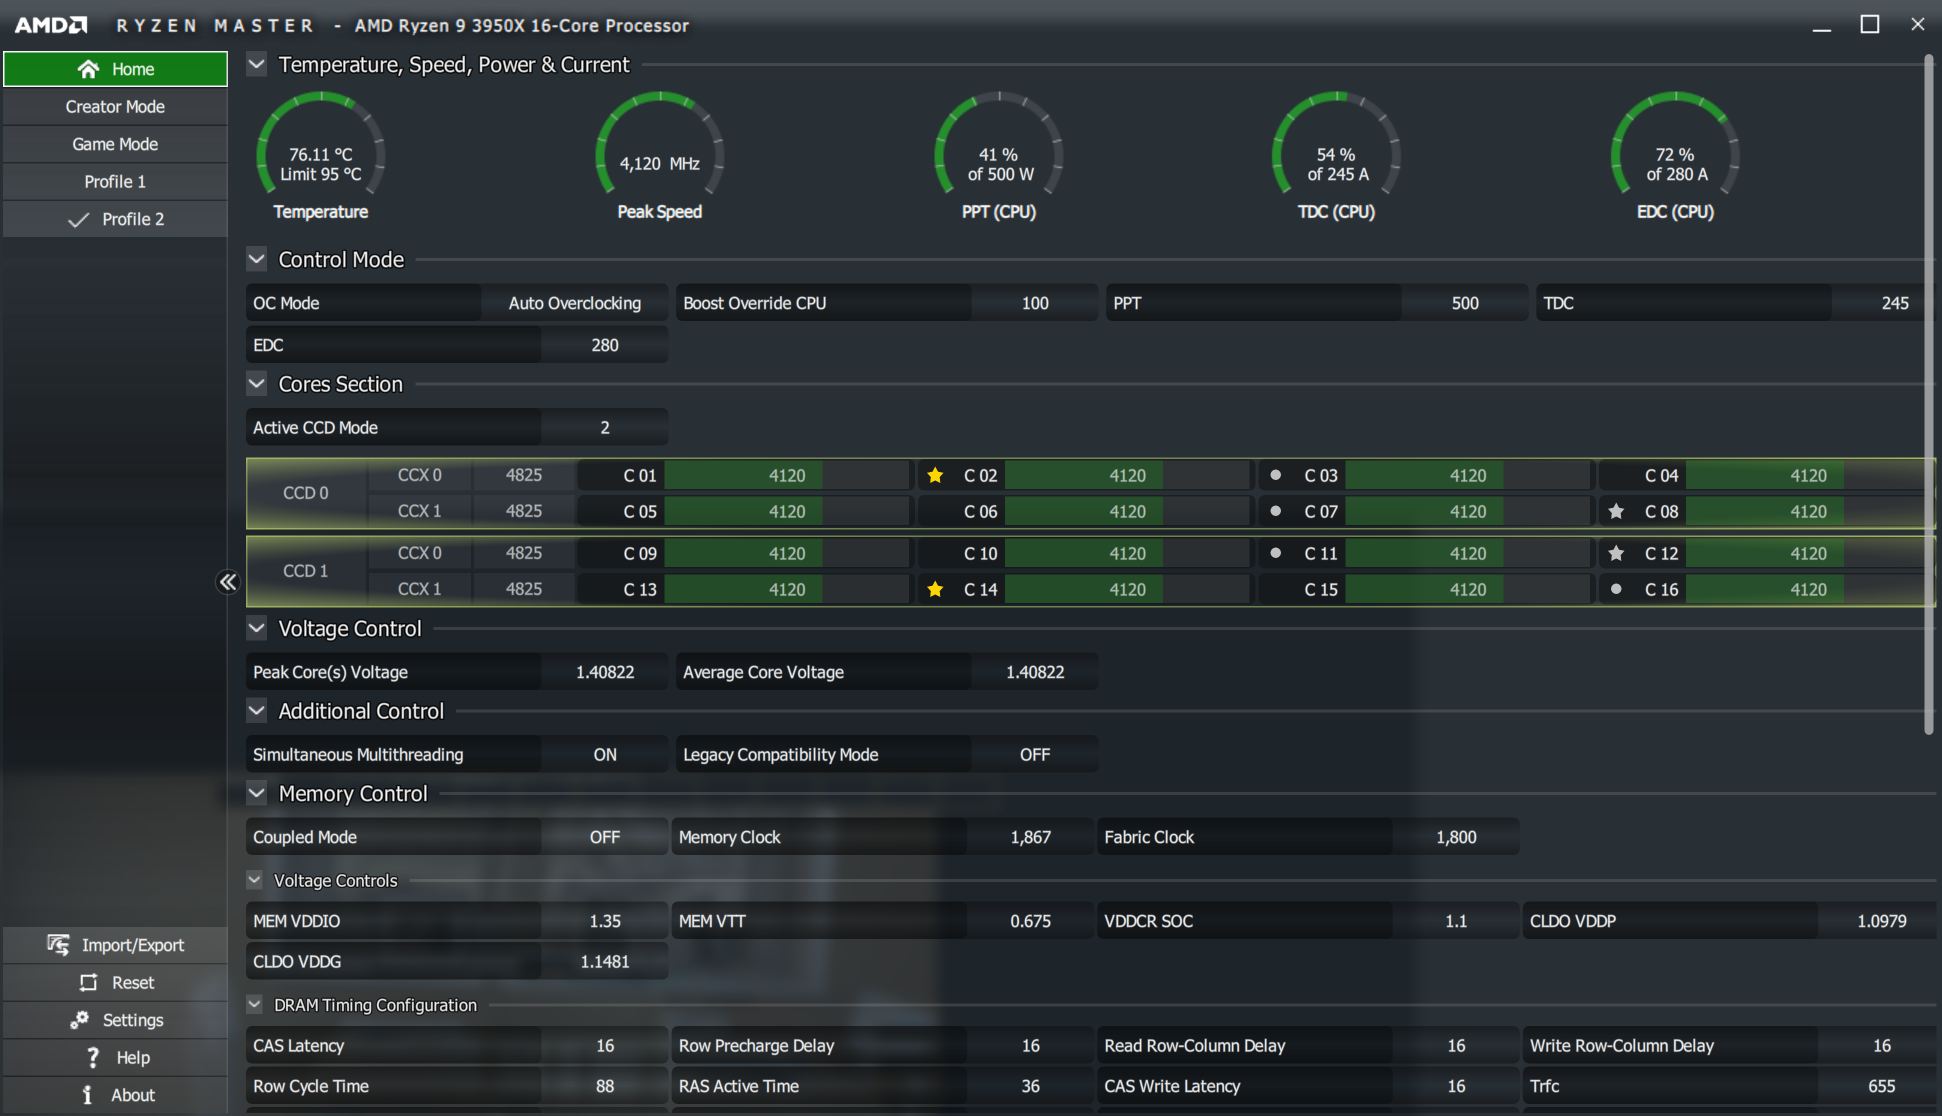The height and width of the screenshot is (1116, 1942).
Task: Toggle Coupled Mode OFF value
Action: (604, 837)
